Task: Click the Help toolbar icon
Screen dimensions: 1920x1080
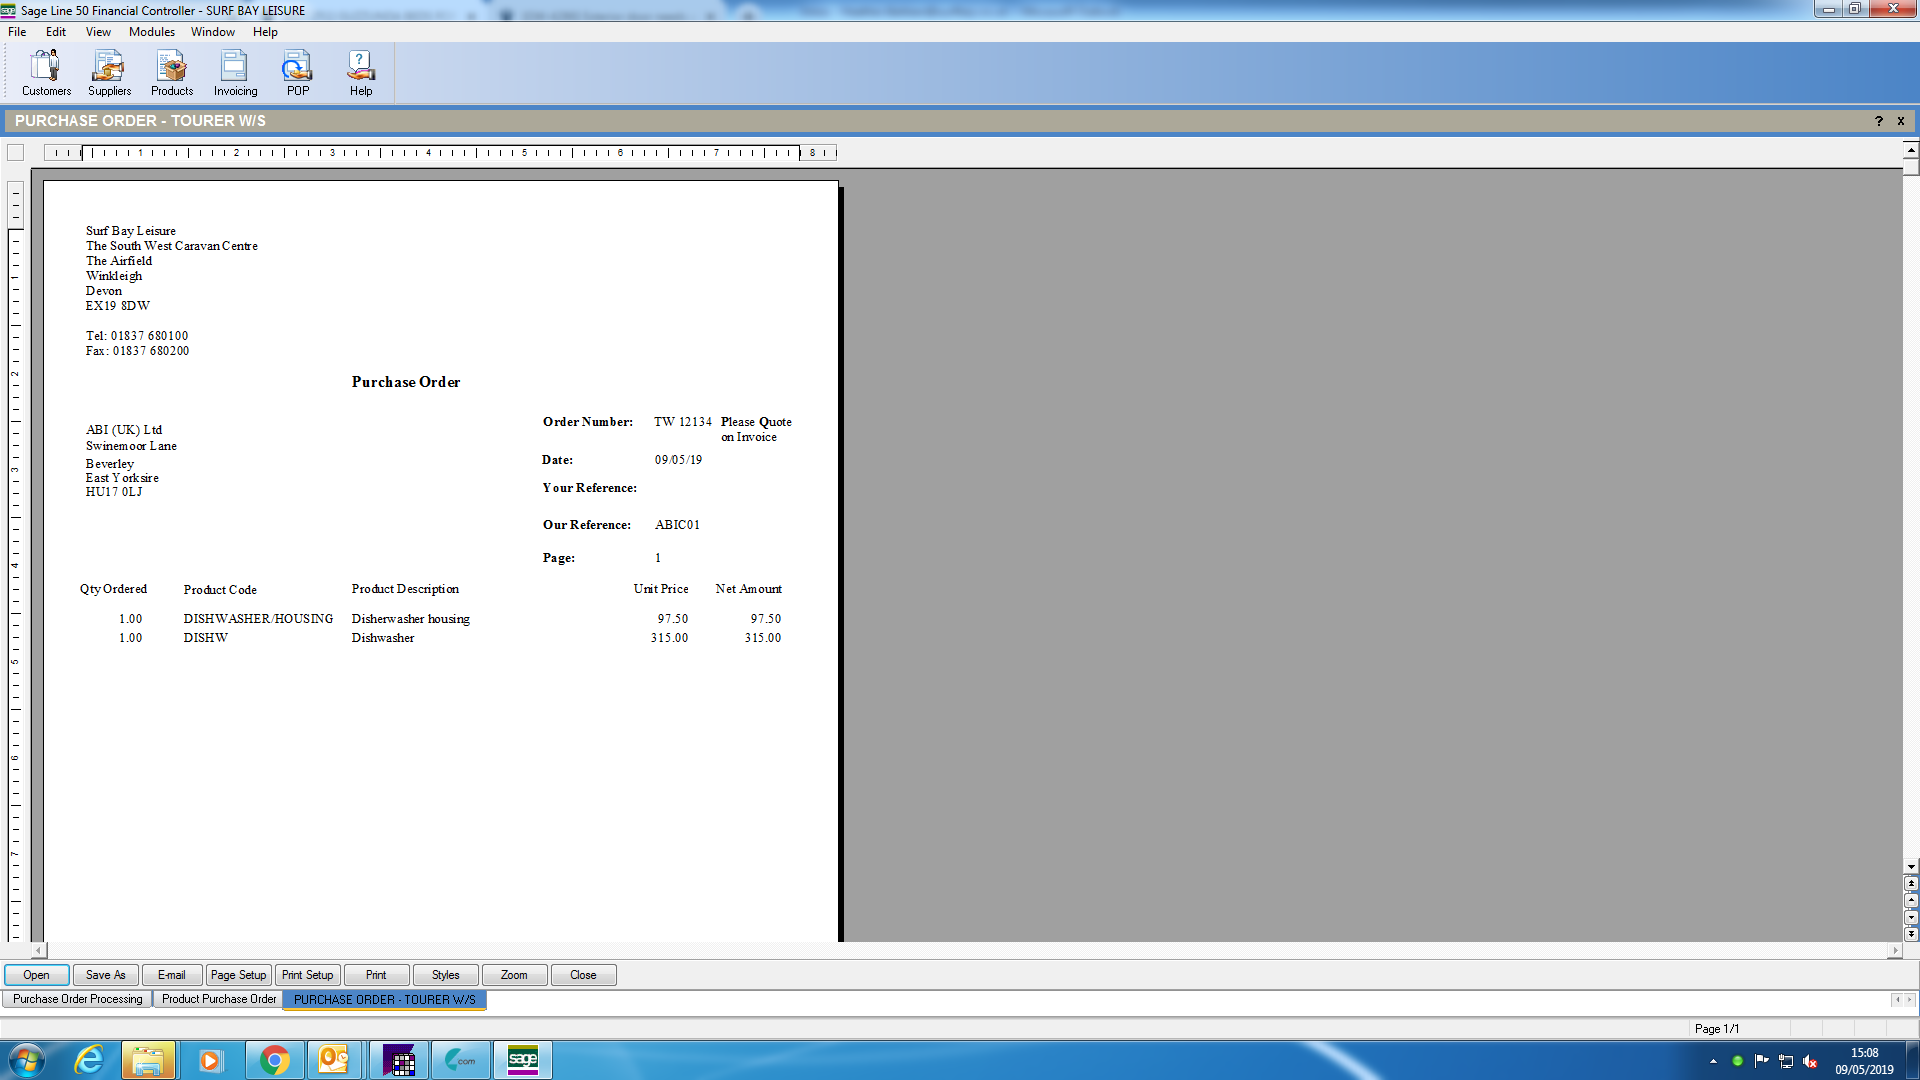Action: pos(361,73)
